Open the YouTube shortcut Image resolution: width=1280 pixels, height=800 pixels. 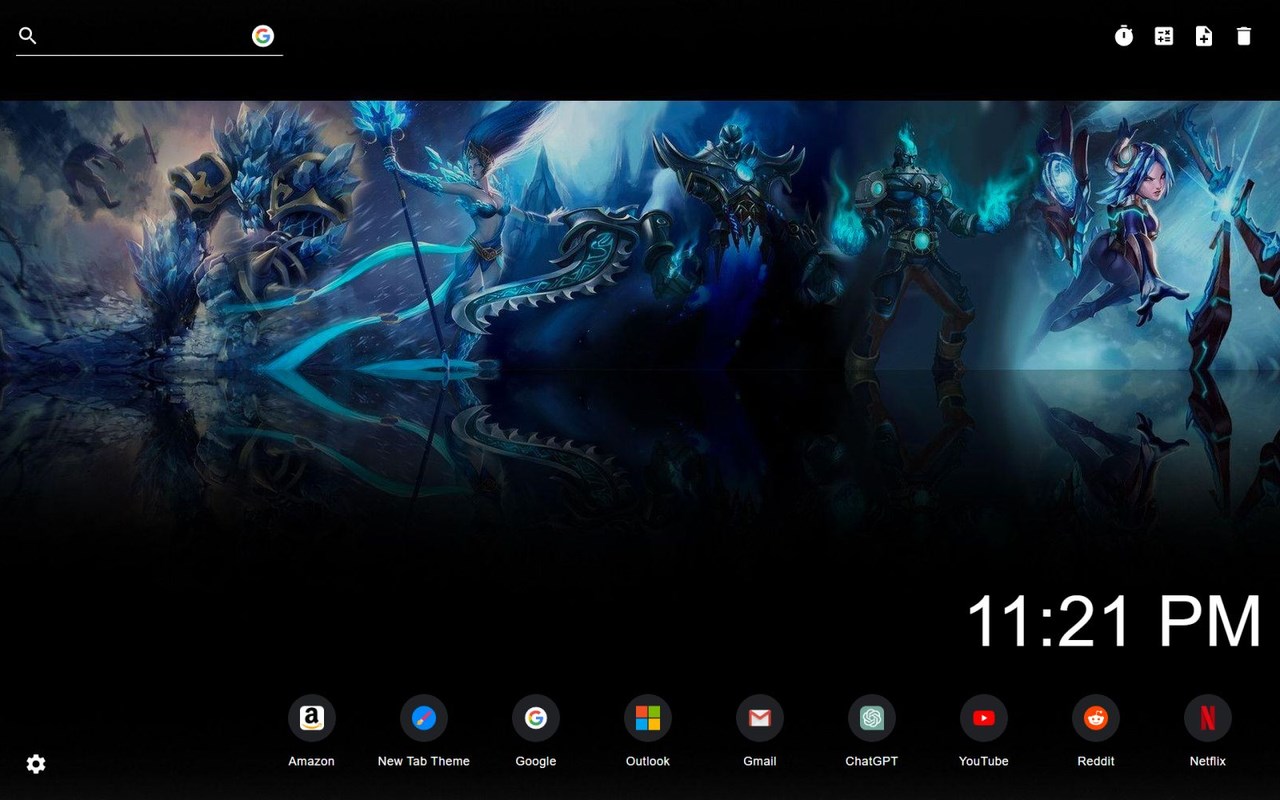(x=984, y=718)
